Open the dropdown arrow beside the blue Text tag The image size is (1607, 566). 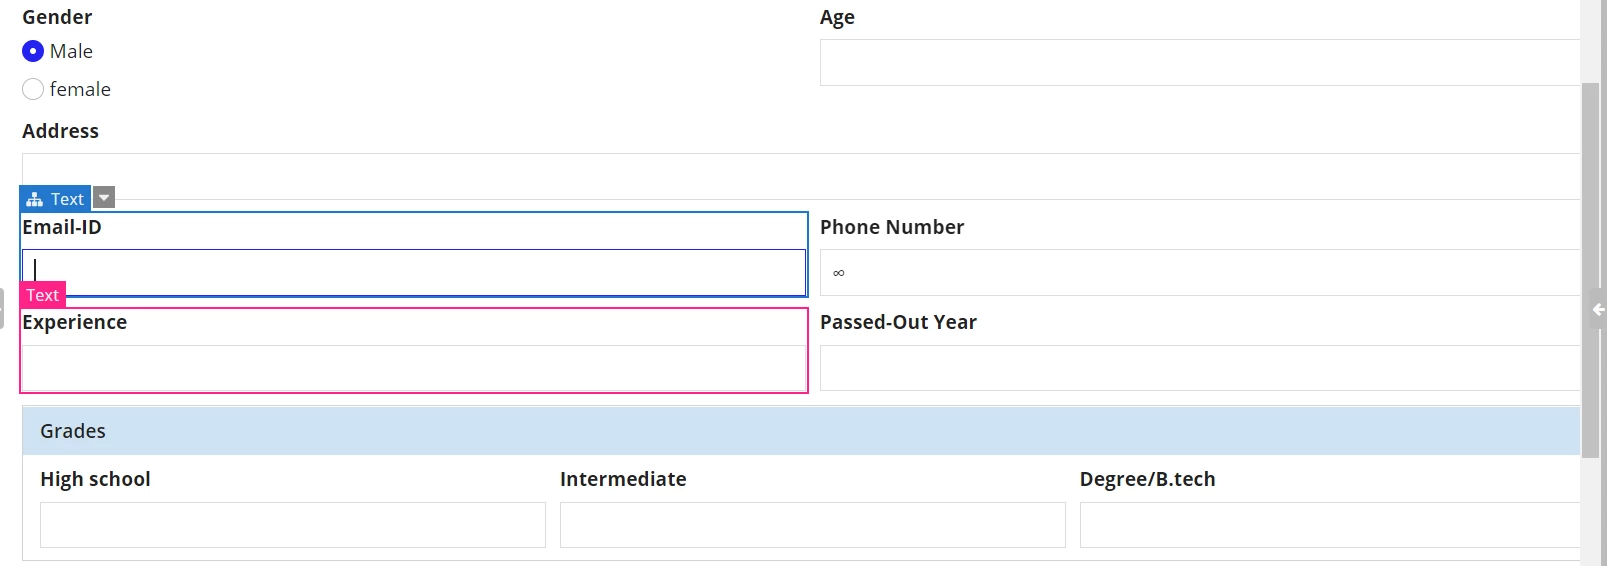pyautogui.click(x=104, y=198)
